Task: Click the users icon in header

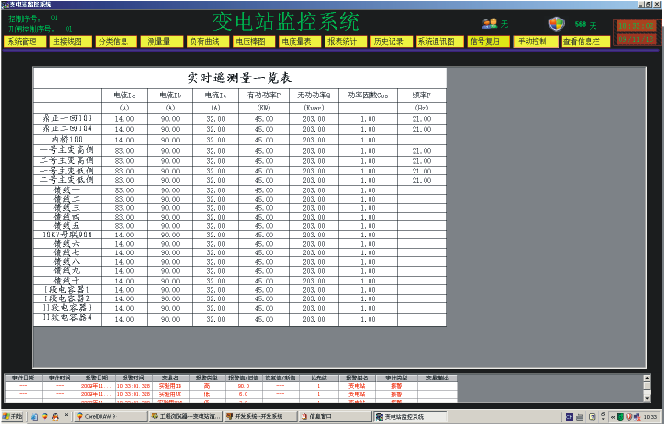Action: tap(489, 23)
